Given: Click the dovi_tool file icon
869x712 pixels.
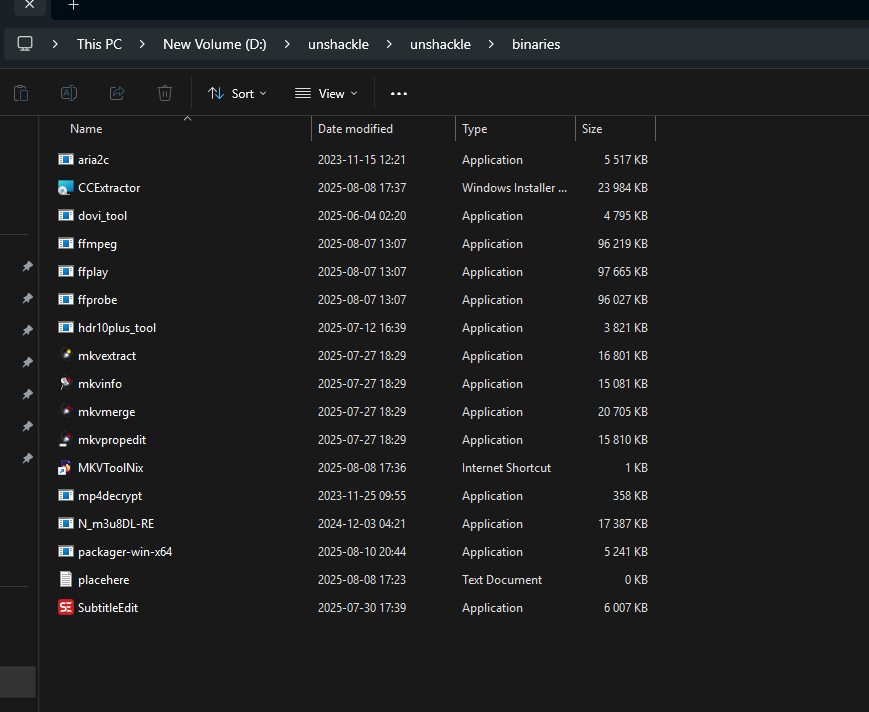Looking at the screenshot, I should 66,216.
